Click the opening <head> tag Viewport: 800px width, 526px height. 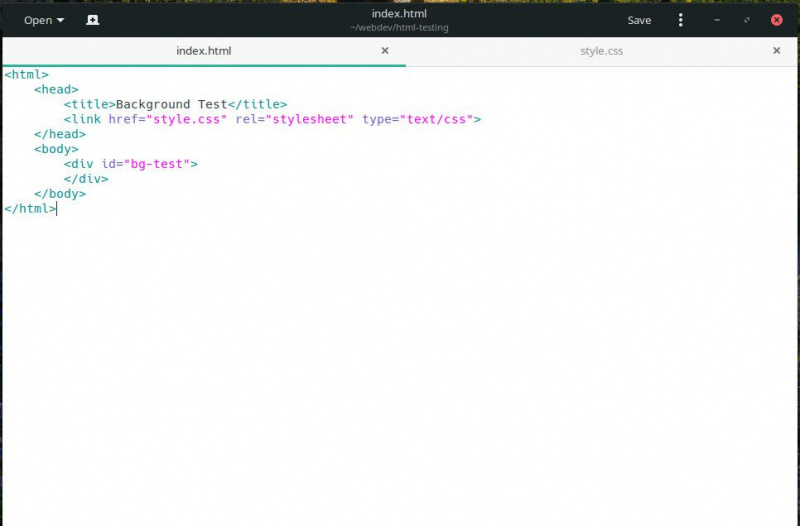pos(56,89)
